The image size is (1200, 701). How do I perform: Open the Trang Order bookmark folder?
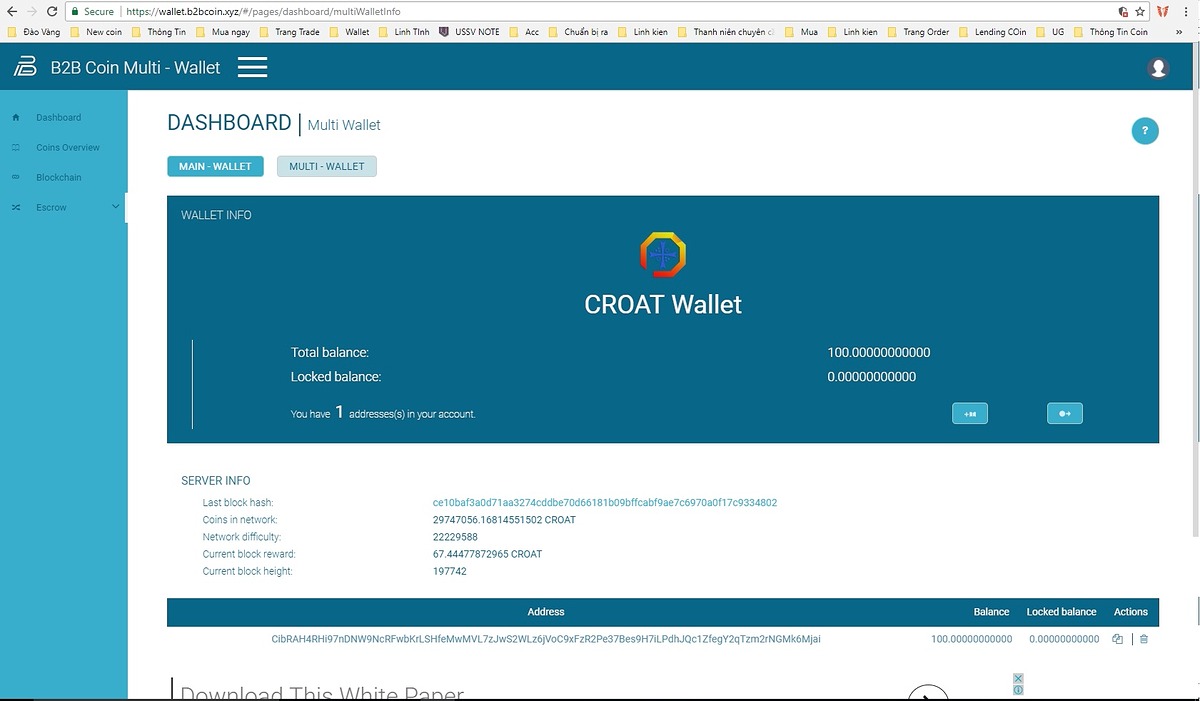[x=918, y=32]
